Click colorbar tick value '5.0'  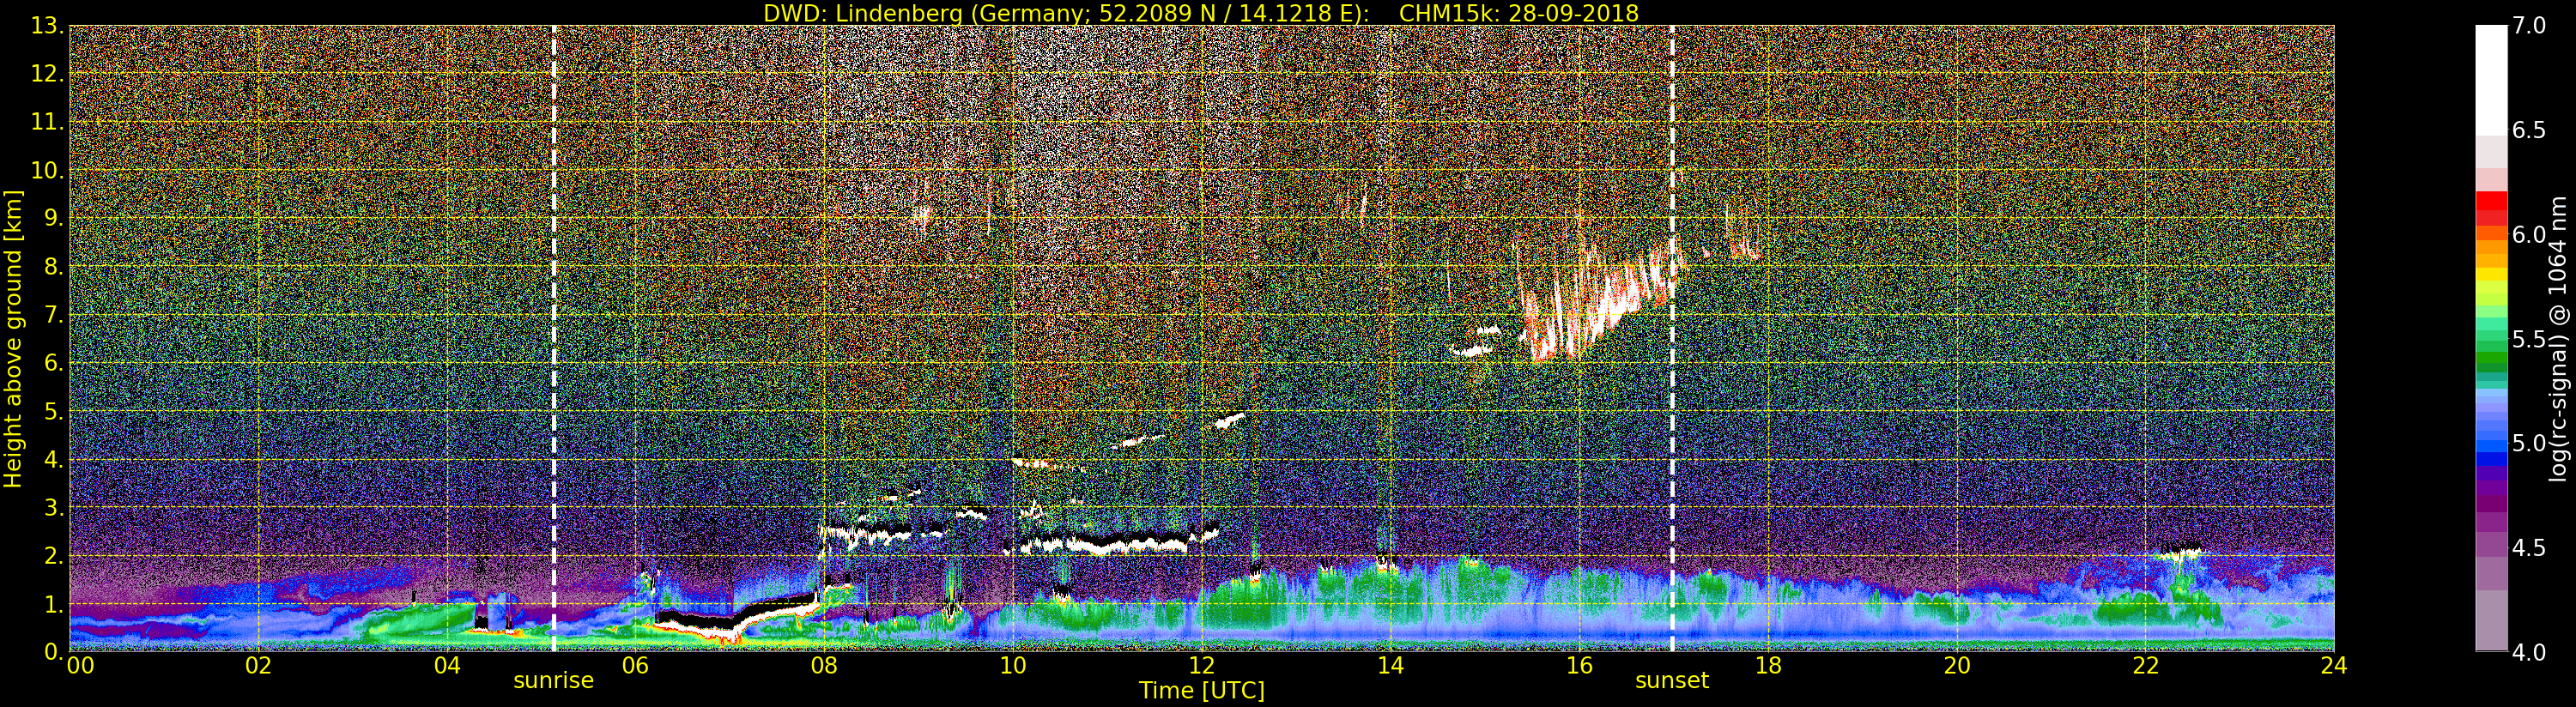[x=2529, y=444]
